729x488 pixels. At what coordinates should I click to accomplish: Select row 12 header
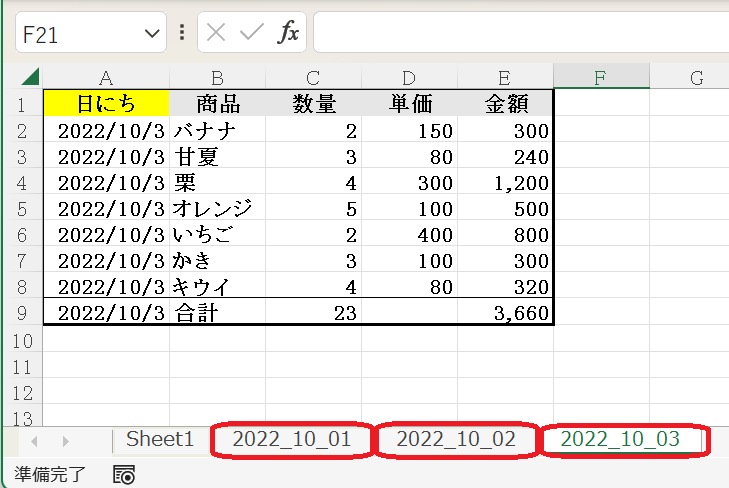coord(22,393)
